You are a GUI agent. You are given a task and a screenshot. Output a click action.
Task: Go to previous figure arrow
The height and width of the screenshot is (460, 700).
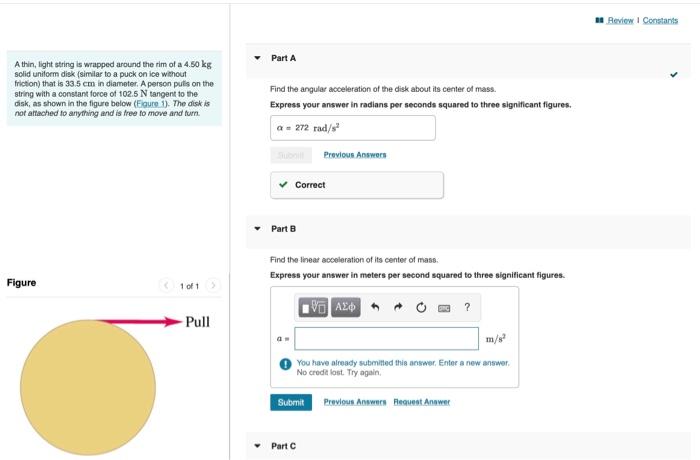point(166,285)
